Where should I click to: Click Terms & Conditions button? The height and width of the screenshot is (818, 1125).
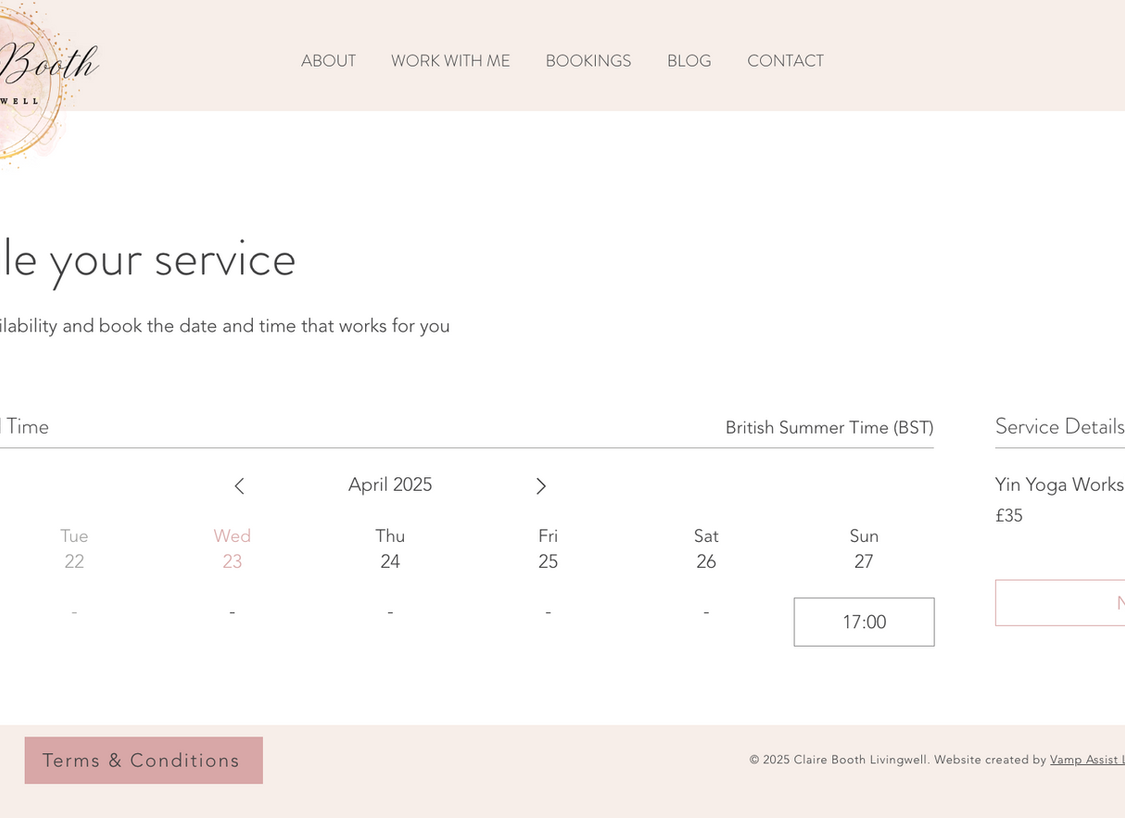coord(143,760)
